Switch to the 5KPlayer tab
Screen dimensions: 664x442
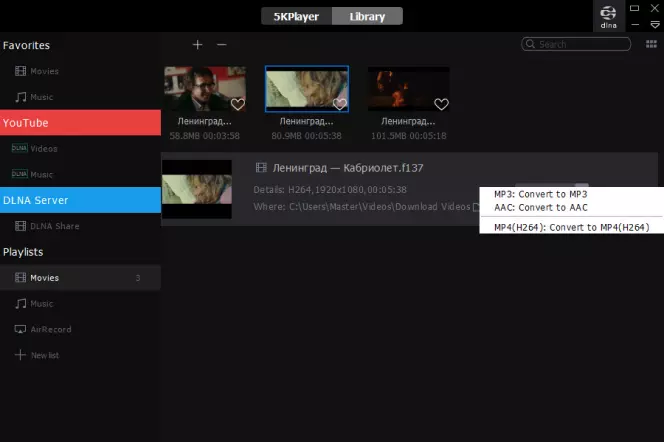pyautogui.click(x=296, y=17)
